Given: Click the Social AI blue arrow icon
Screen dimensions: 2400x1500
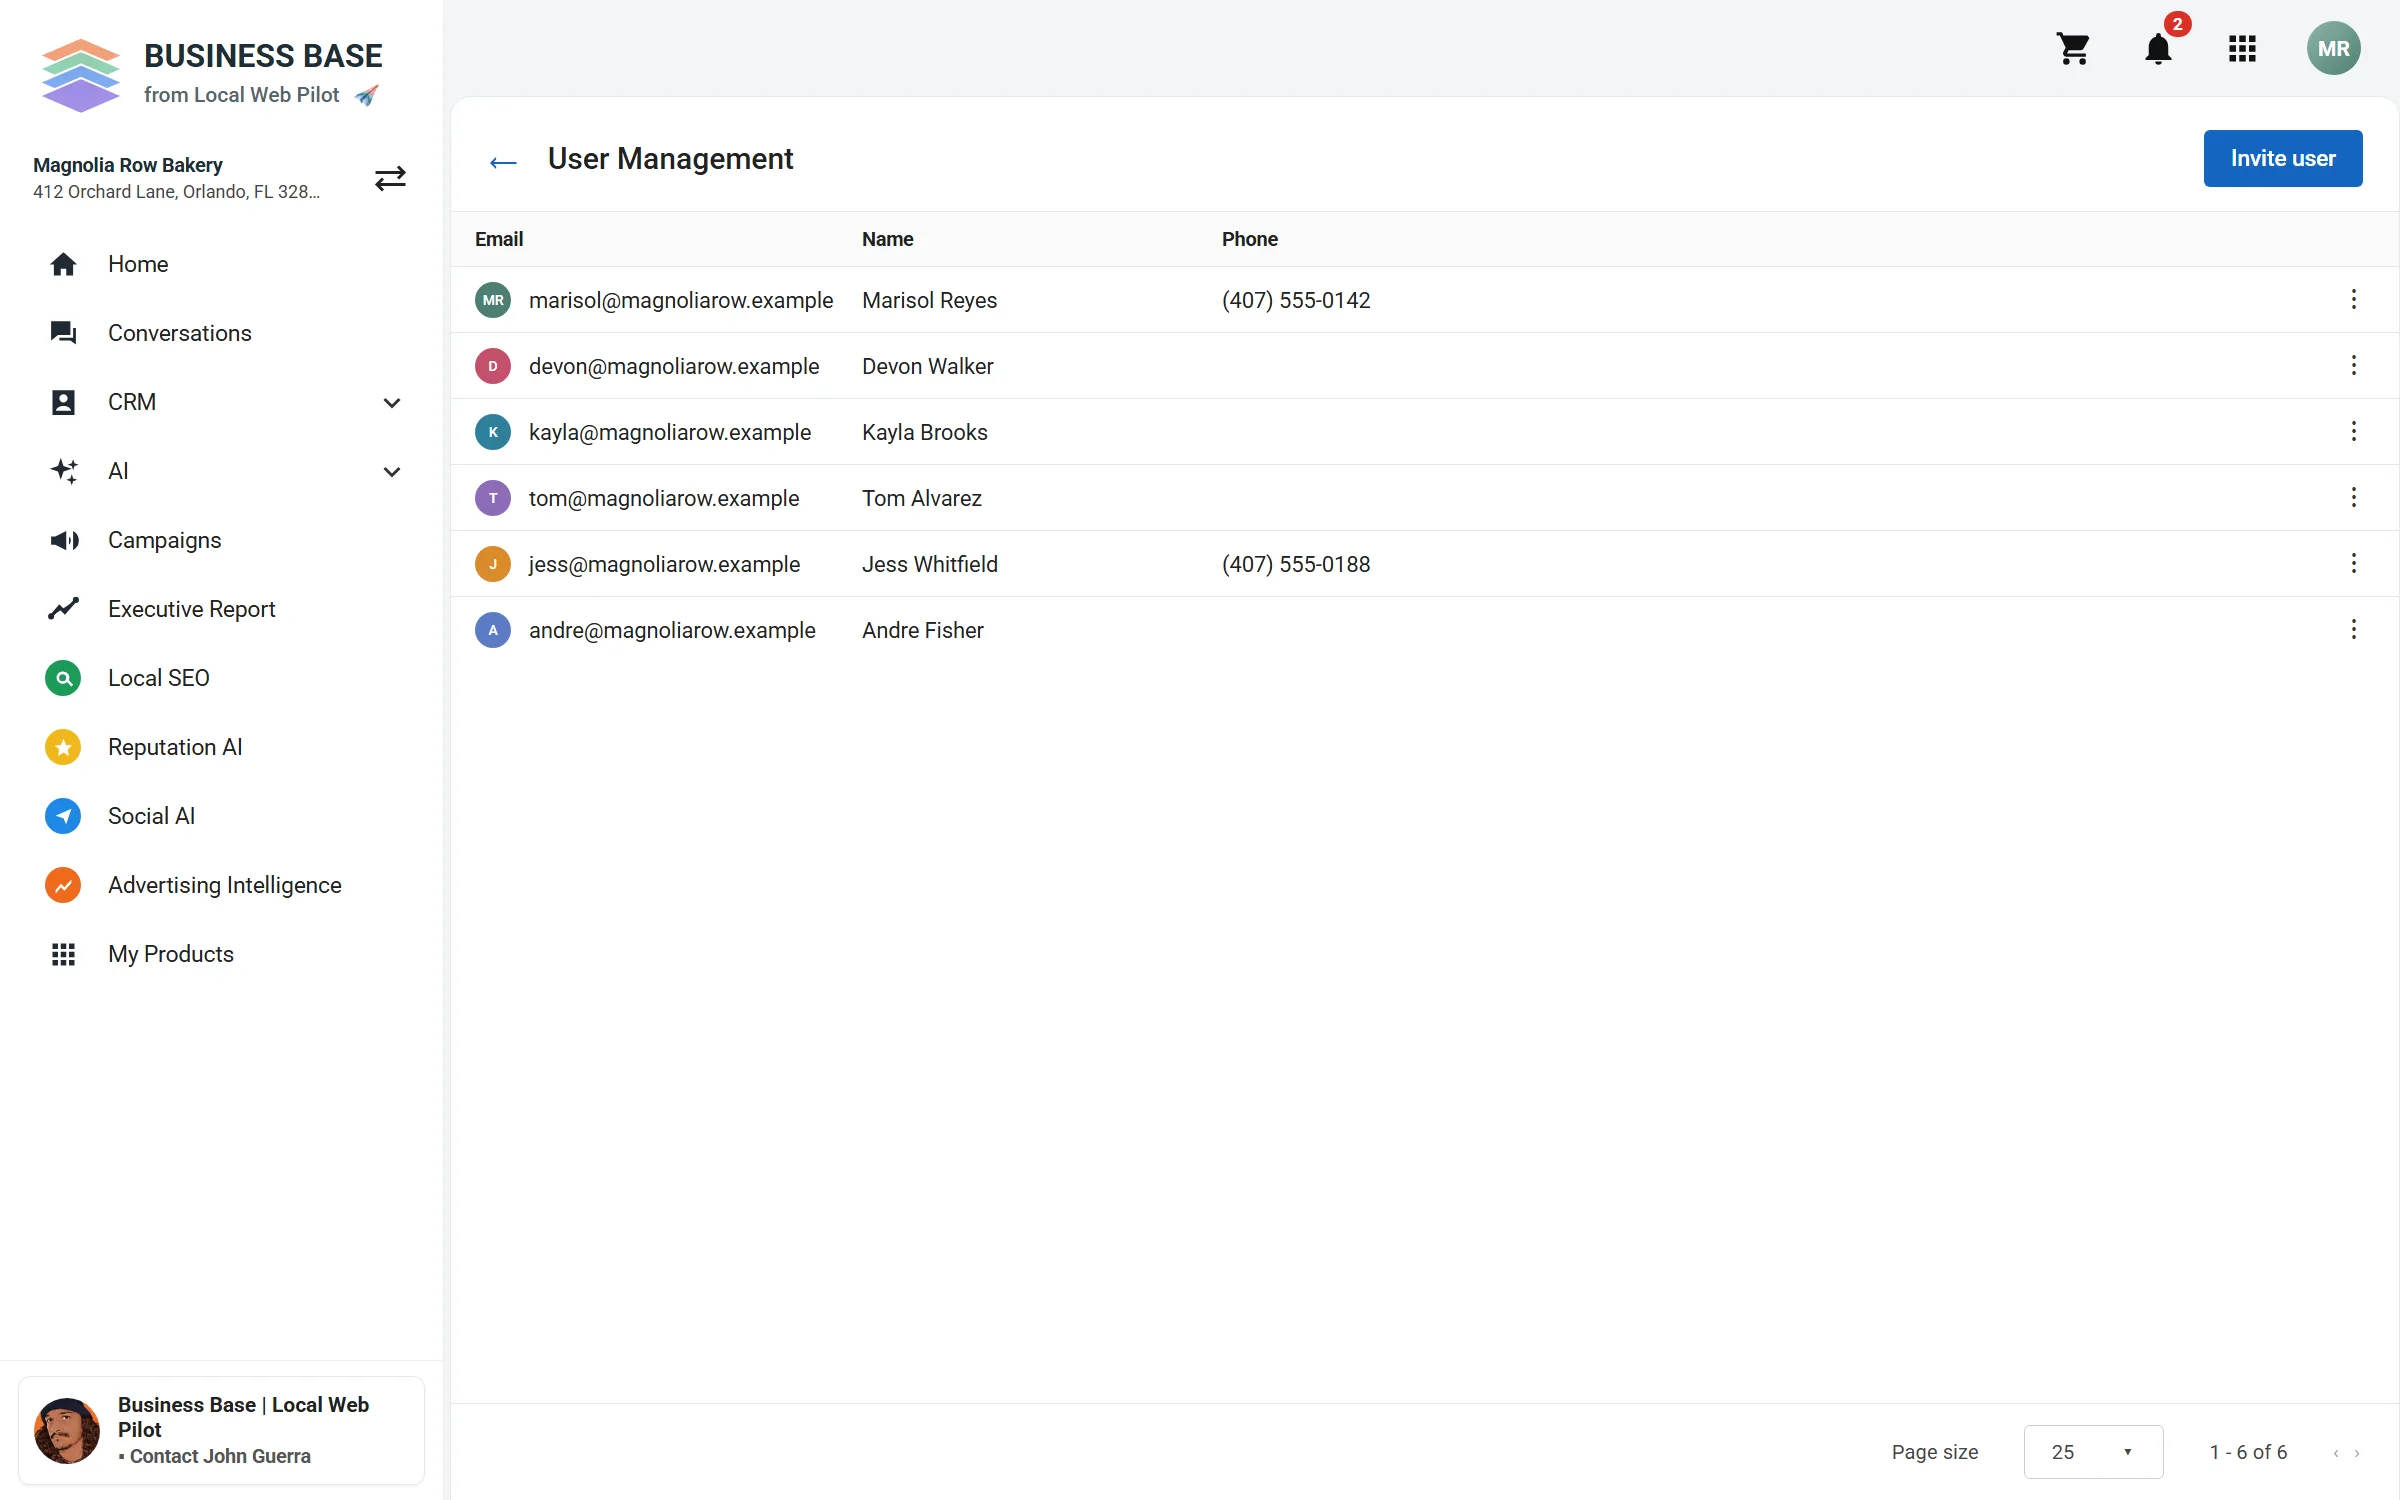Looking at the screenshot, I should click(x=63, y=816).
